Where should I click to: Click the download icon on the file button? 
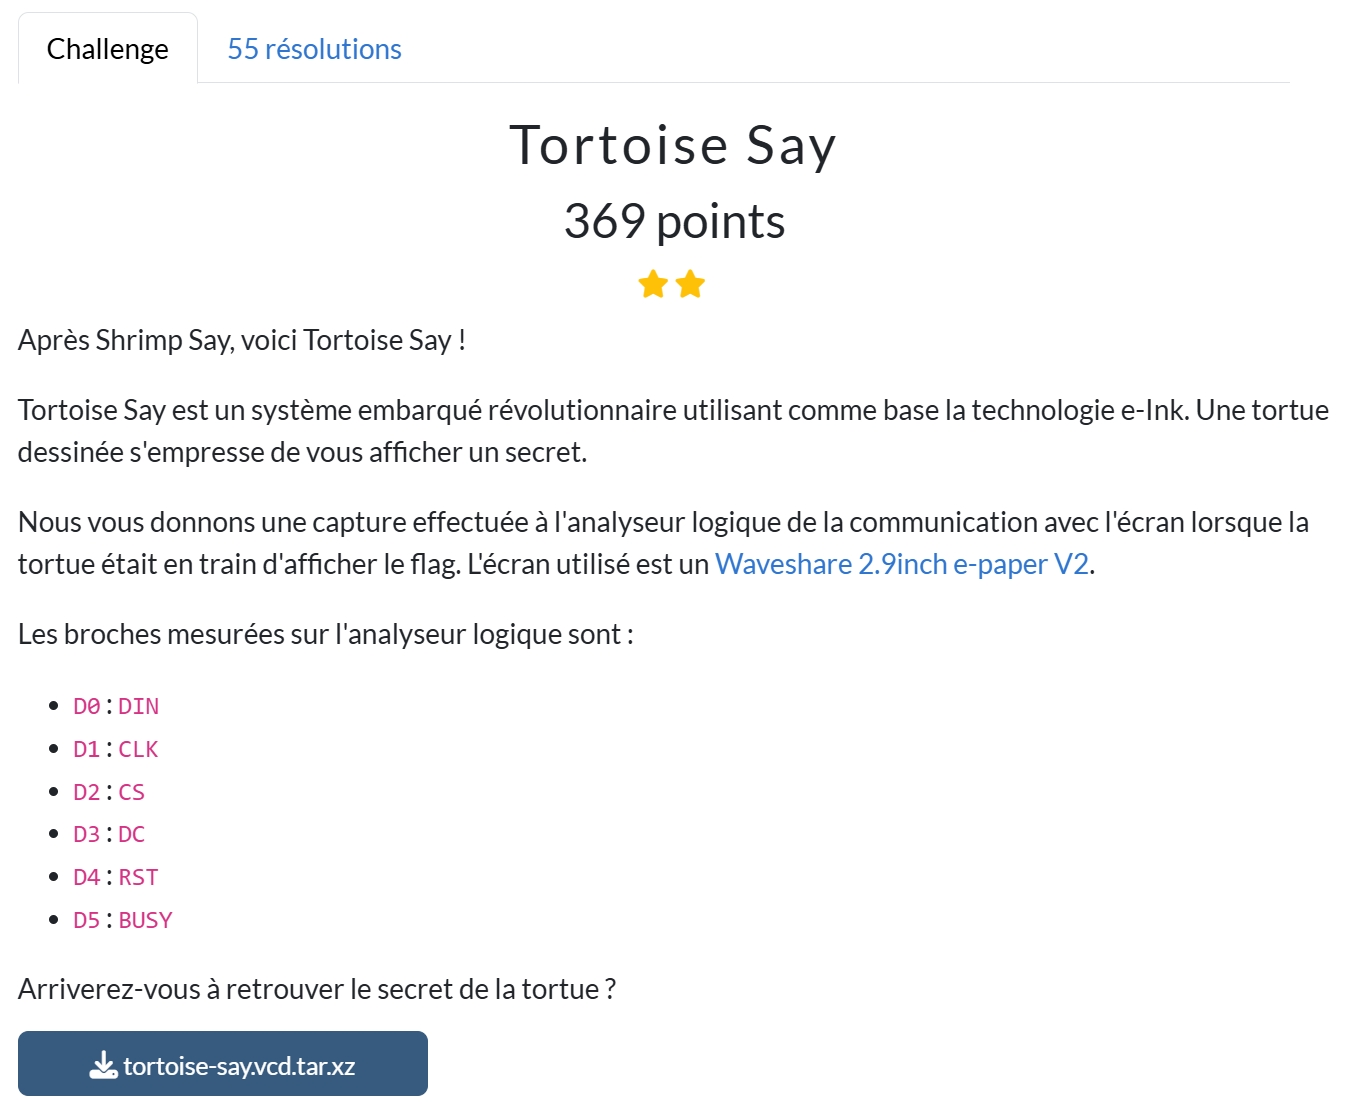click(102, 1063)
